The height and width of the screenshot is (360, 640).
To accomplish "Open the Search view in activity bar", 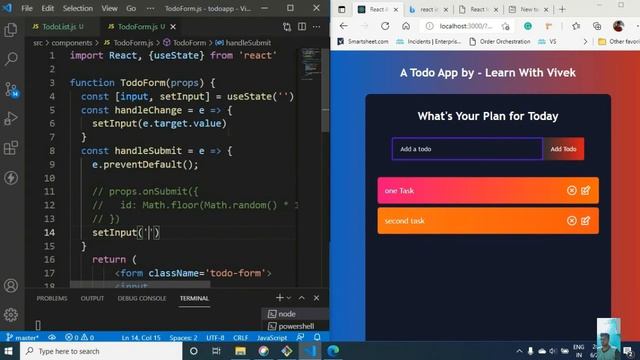I will [x=11, y=59].
